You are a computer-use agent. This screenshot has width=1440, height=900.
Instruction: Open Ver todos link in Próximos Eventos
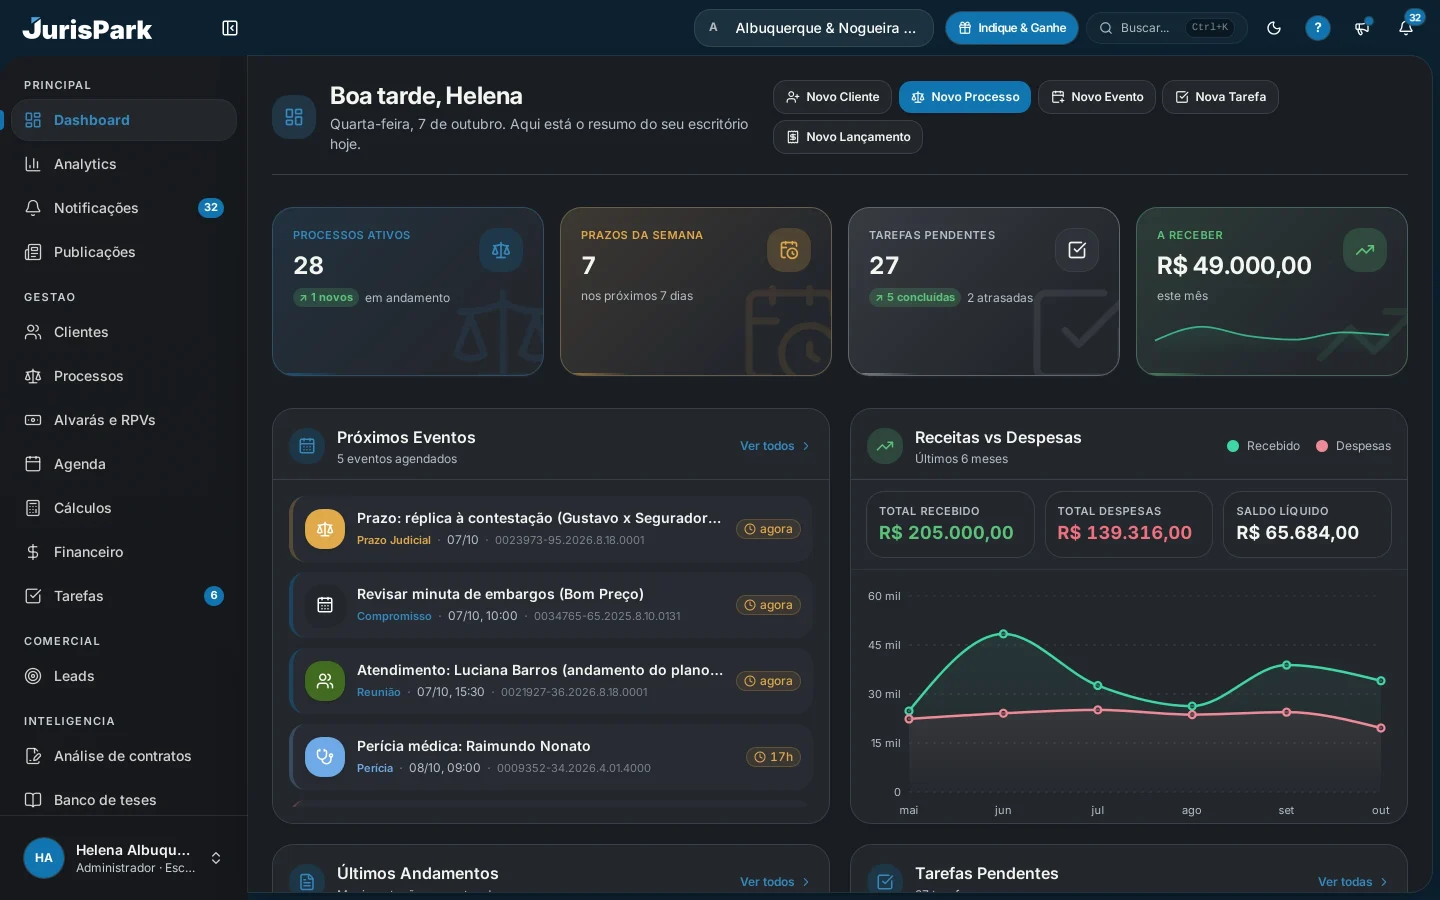point(775,446)
